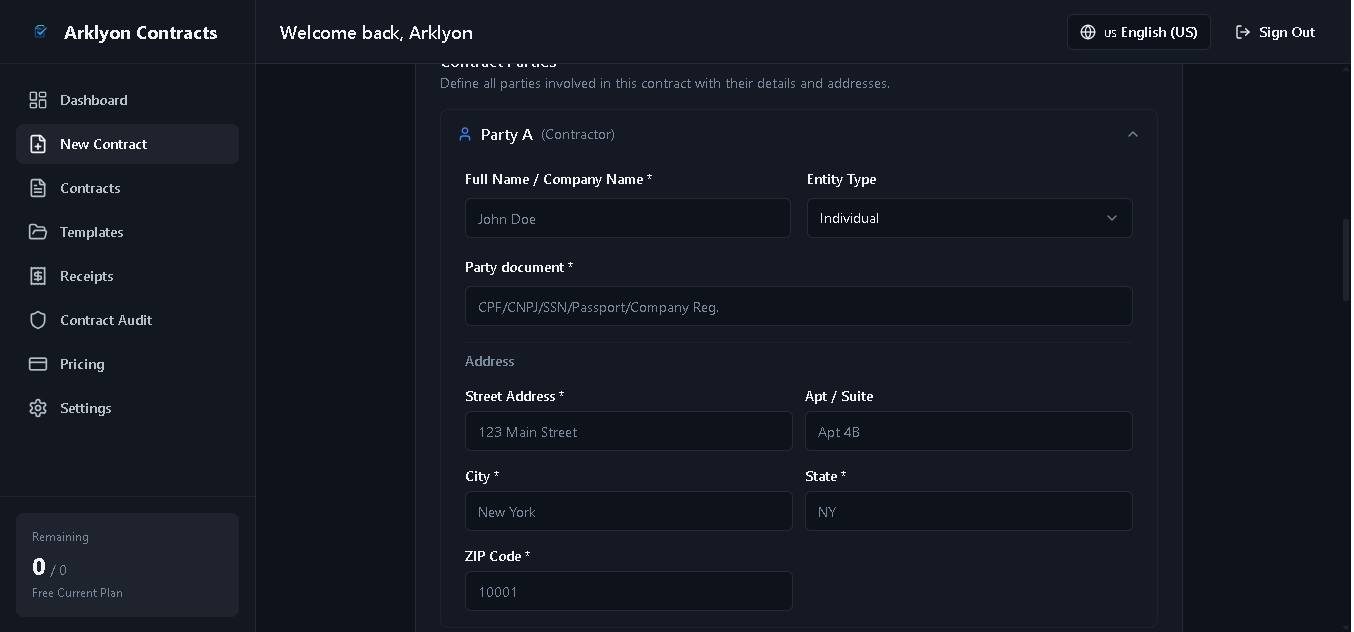Image resolution: width=1354 pixels, height=632 pixels.
Task: Click the globe language icon
Action: pyautogui.click(x=1088, y=32)
